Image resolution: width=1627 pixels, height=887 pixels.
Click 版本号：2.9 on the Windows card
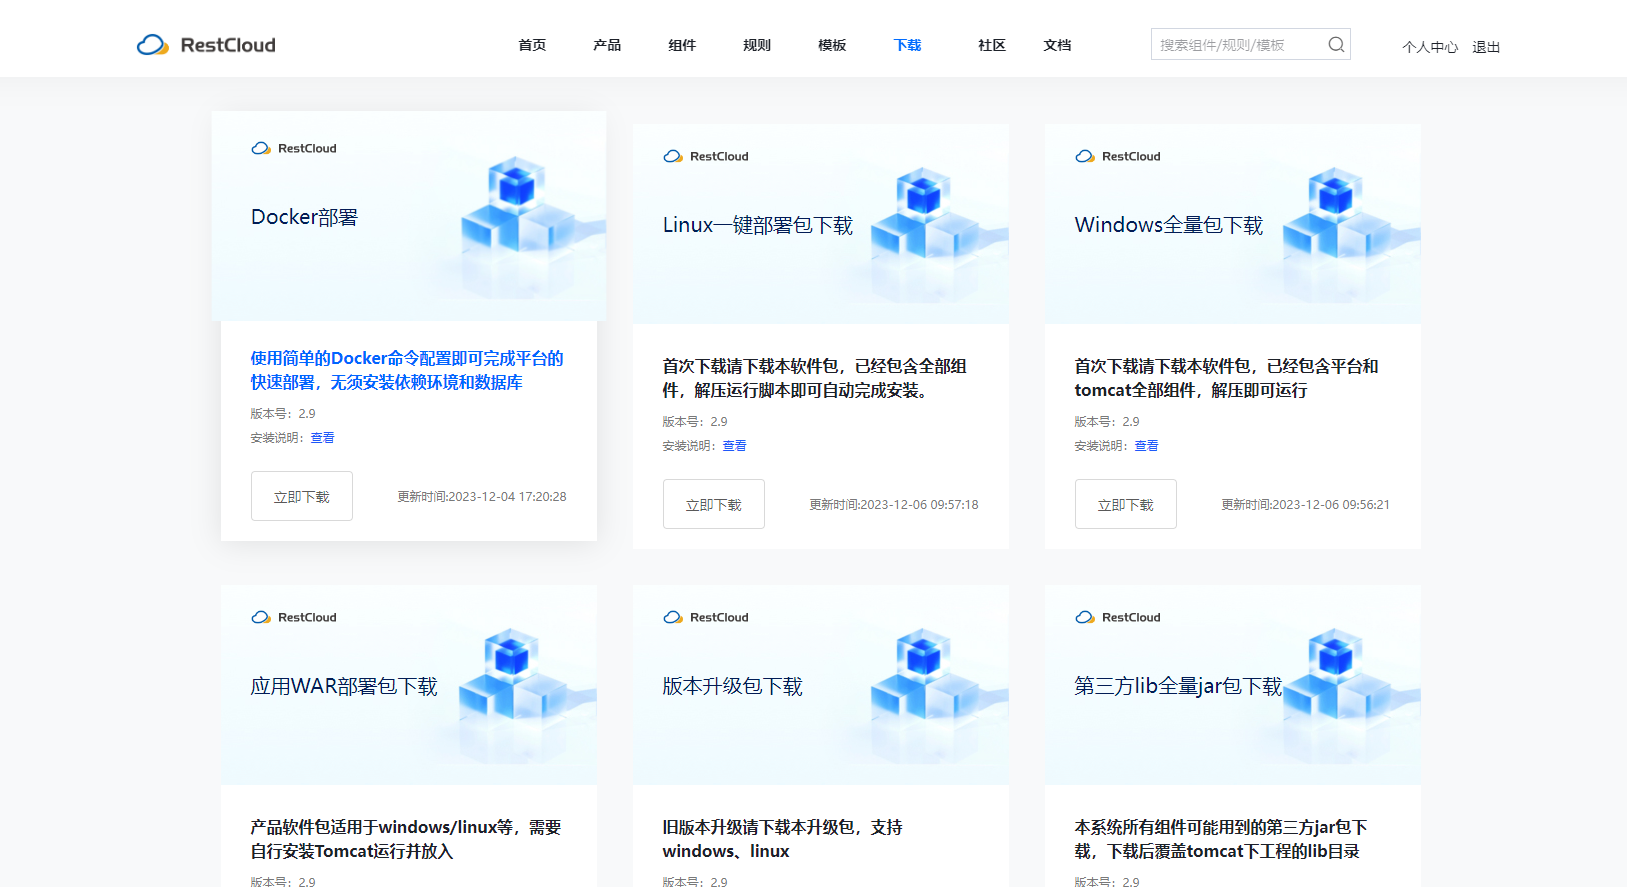coord(1107,421)
